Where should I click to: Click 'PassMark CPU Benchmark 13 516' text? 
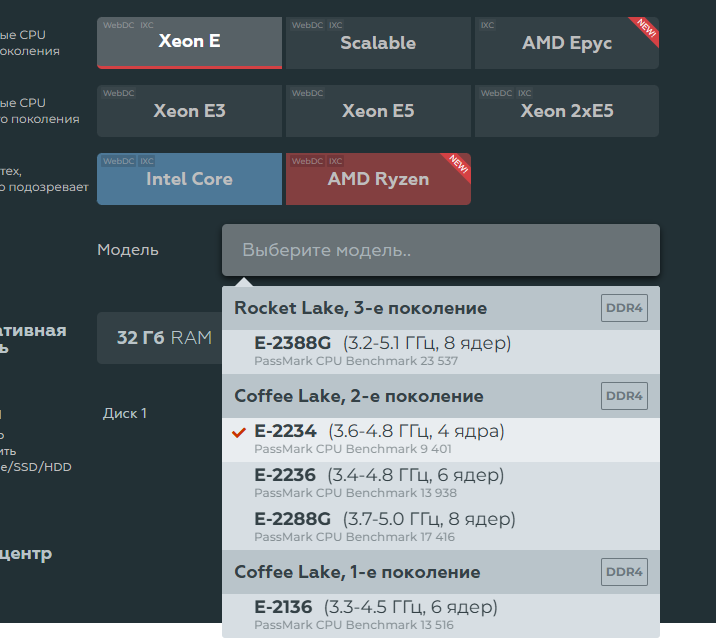pyautogui.click(x=354, y=624)
